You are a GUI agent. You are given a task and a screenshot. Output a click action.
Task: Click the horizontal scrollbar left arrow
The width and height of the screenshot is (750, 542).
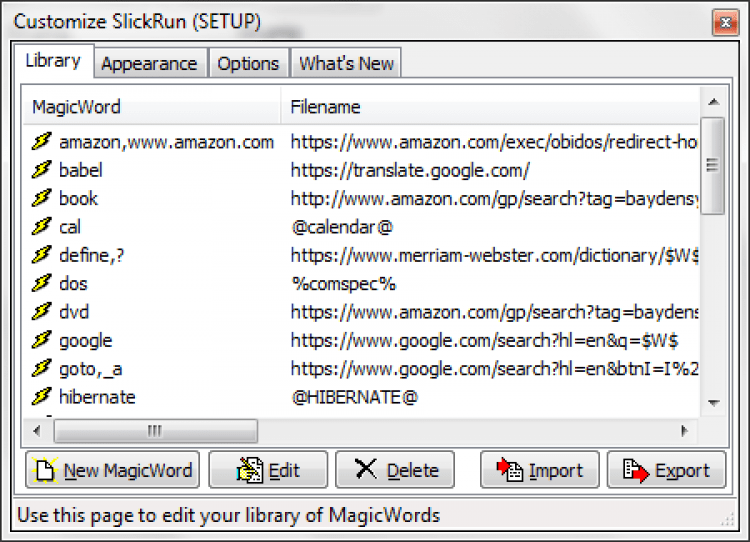[37, 431]
